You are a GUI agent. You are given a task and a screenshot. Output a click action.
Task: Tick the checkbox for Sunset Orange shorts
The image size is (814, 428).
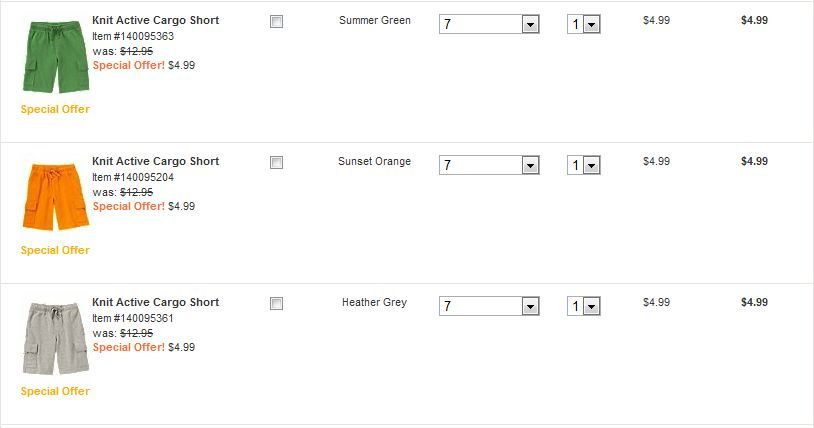[x=277, y=163]
